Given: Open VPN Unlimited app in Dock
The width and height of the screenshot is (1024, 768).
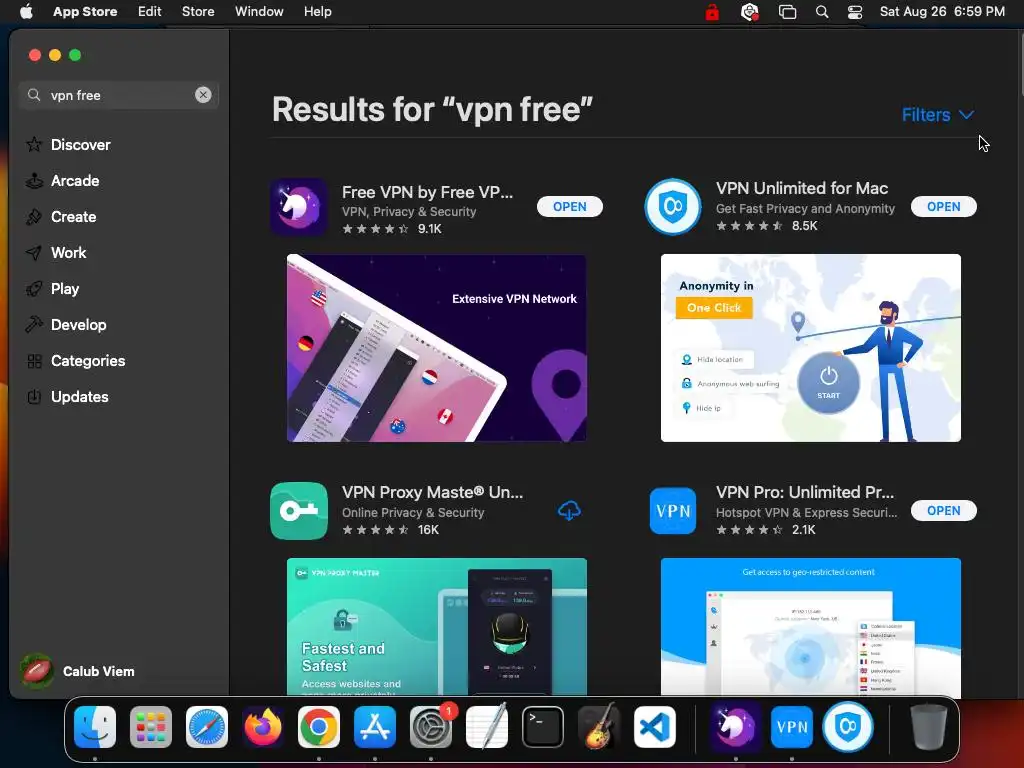Looking at the screenshot, I should click(848, 727).
